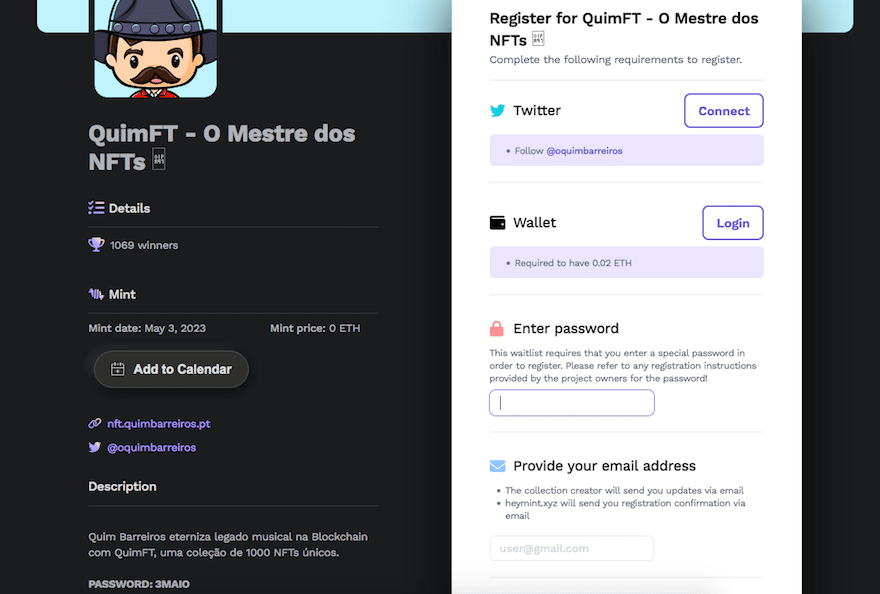This screenshot has width=880, height=594.
Task: Click the Twitter bird icon in registration
Action: [497, 111]
